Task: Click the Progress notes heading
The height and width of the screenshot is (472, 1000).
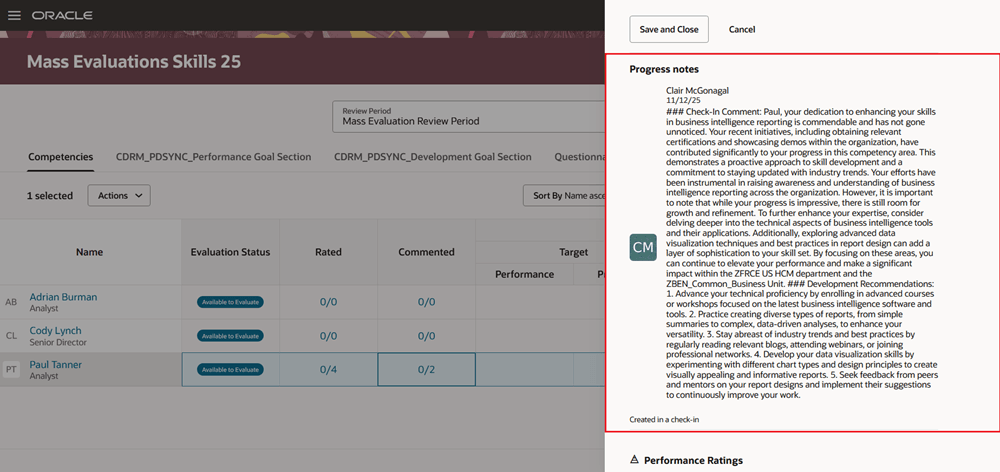Action: 664,69
